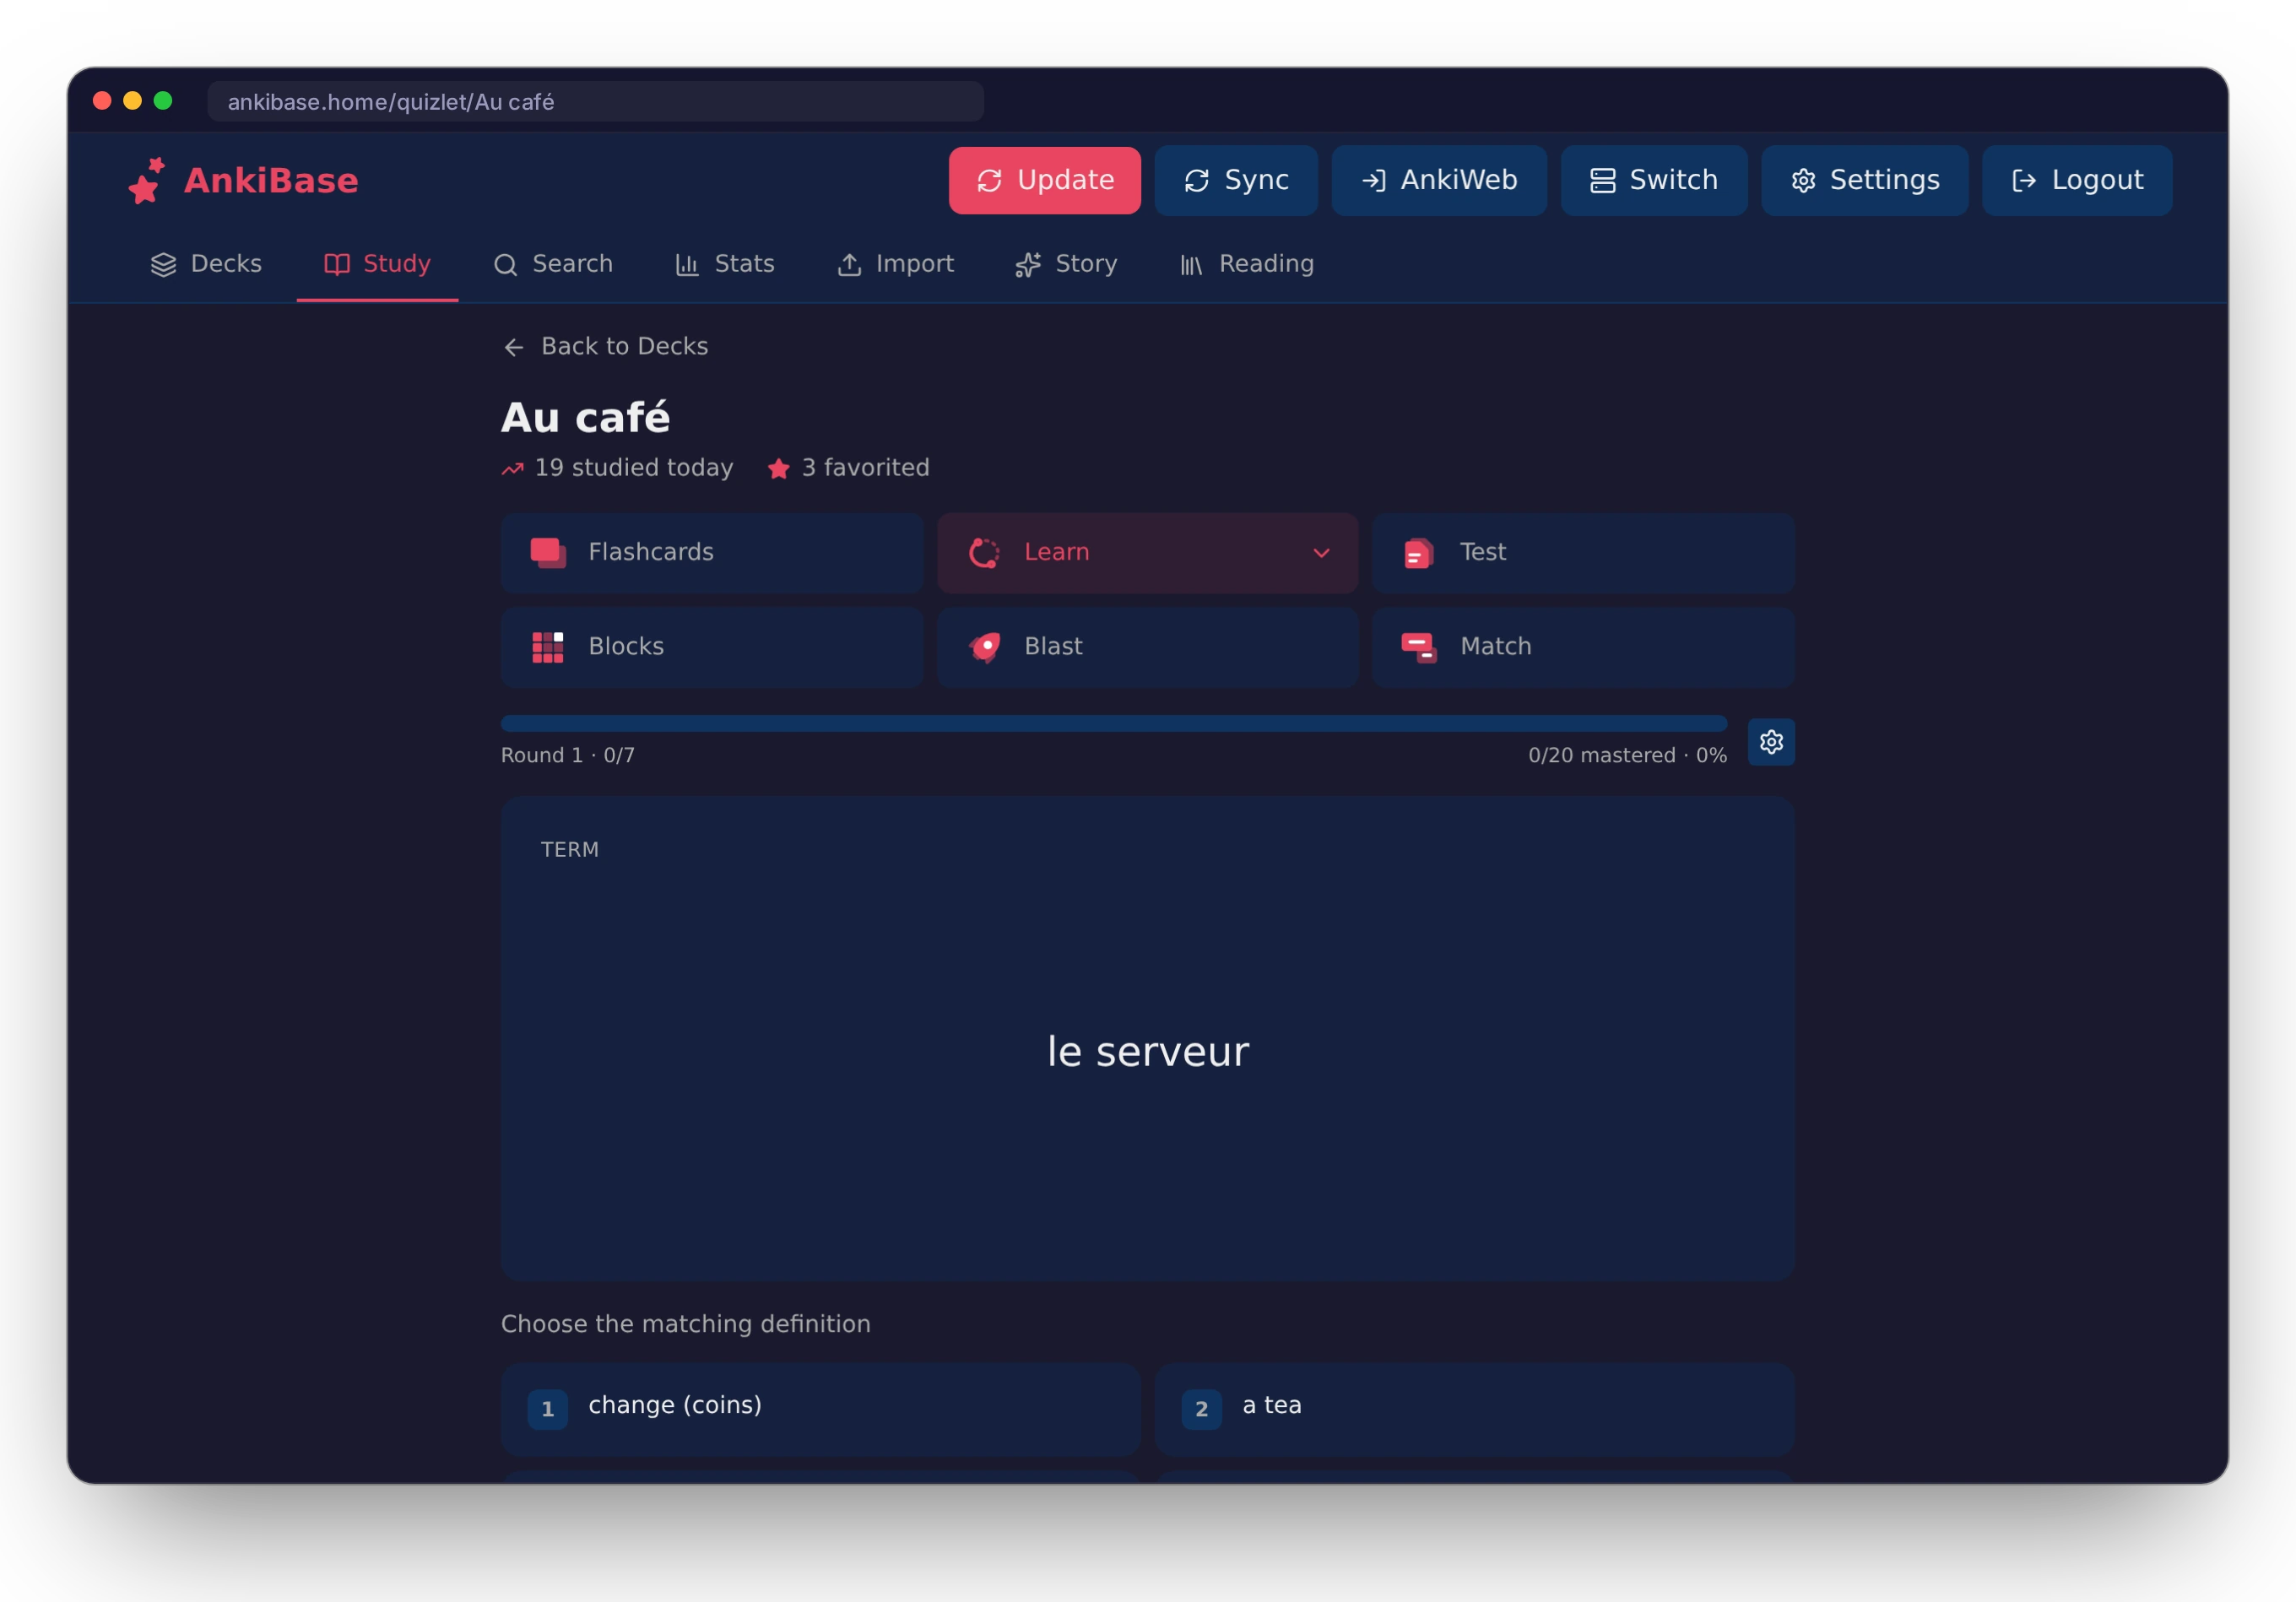Click the Update button
This screenshot has height=1602, width=2296.
(x=1045, y=181)
